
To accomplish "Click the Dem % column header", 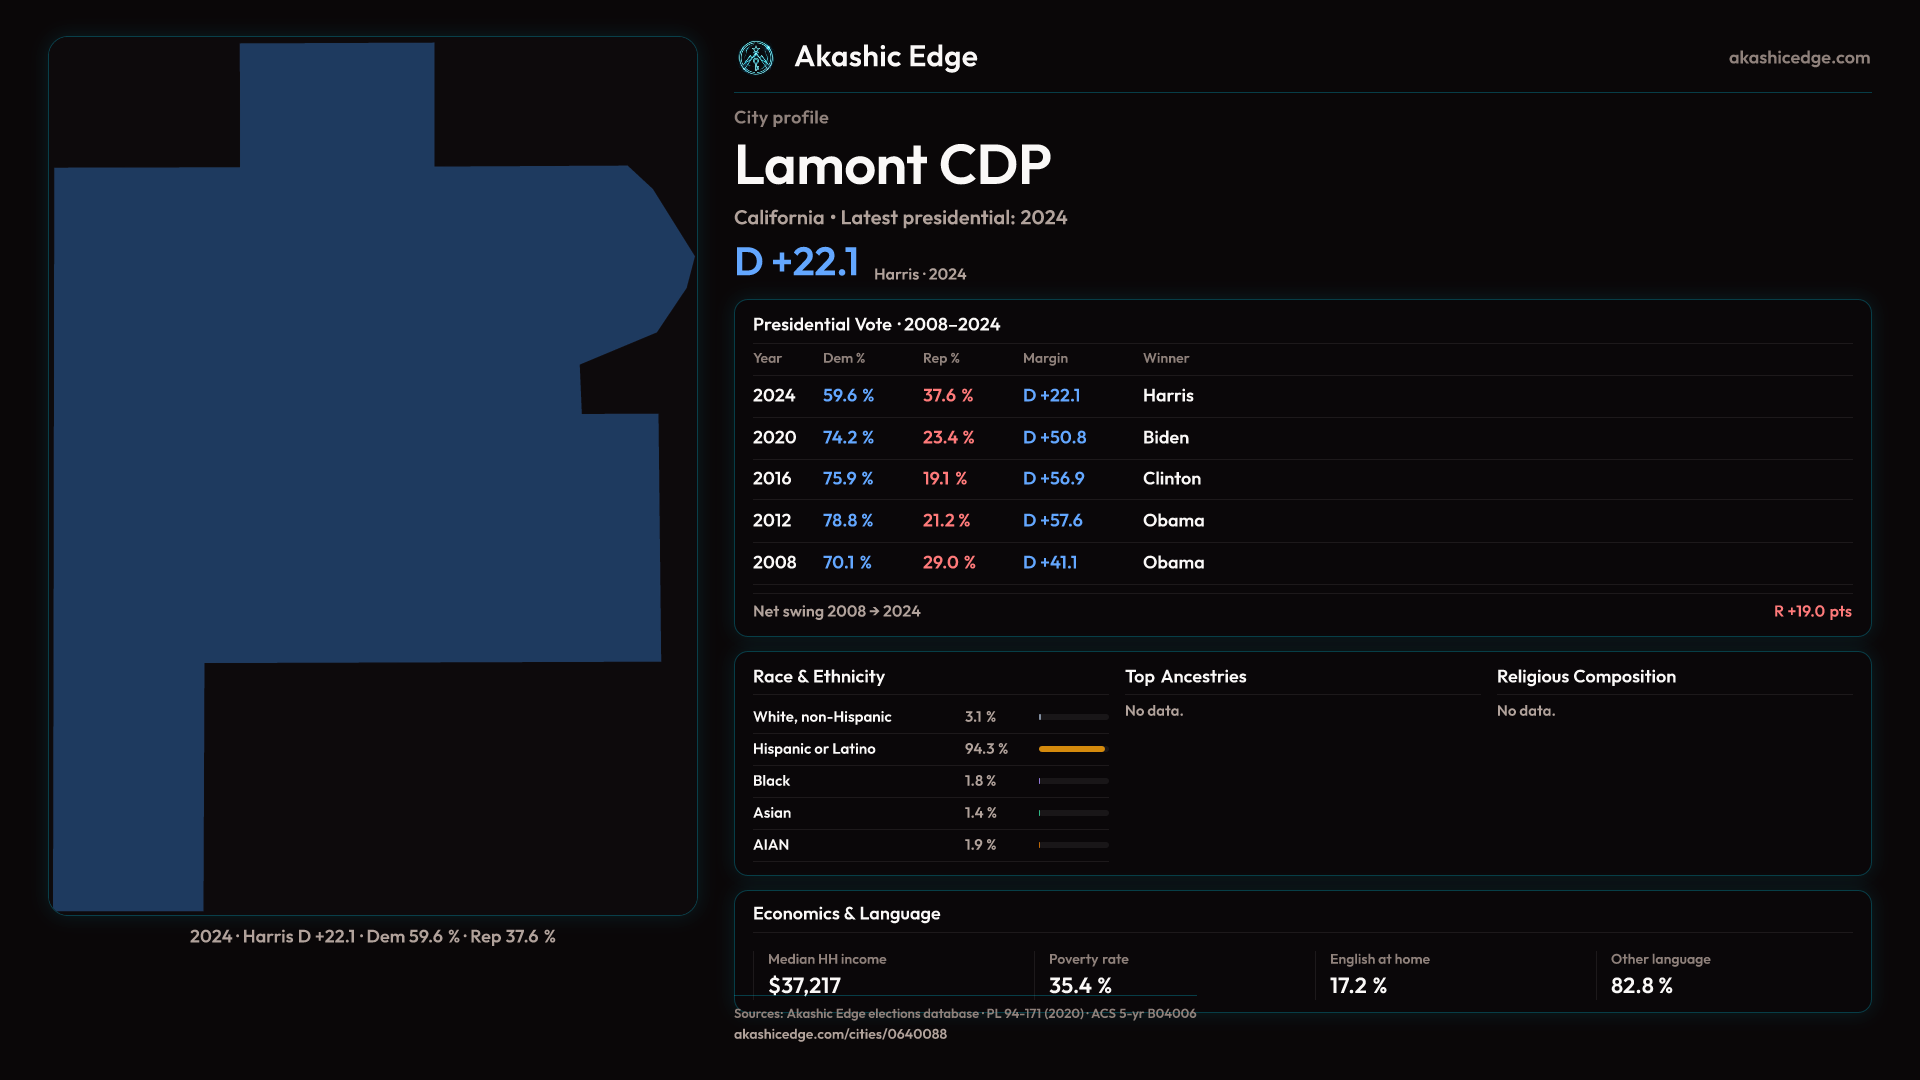I will tap(843, 358).
